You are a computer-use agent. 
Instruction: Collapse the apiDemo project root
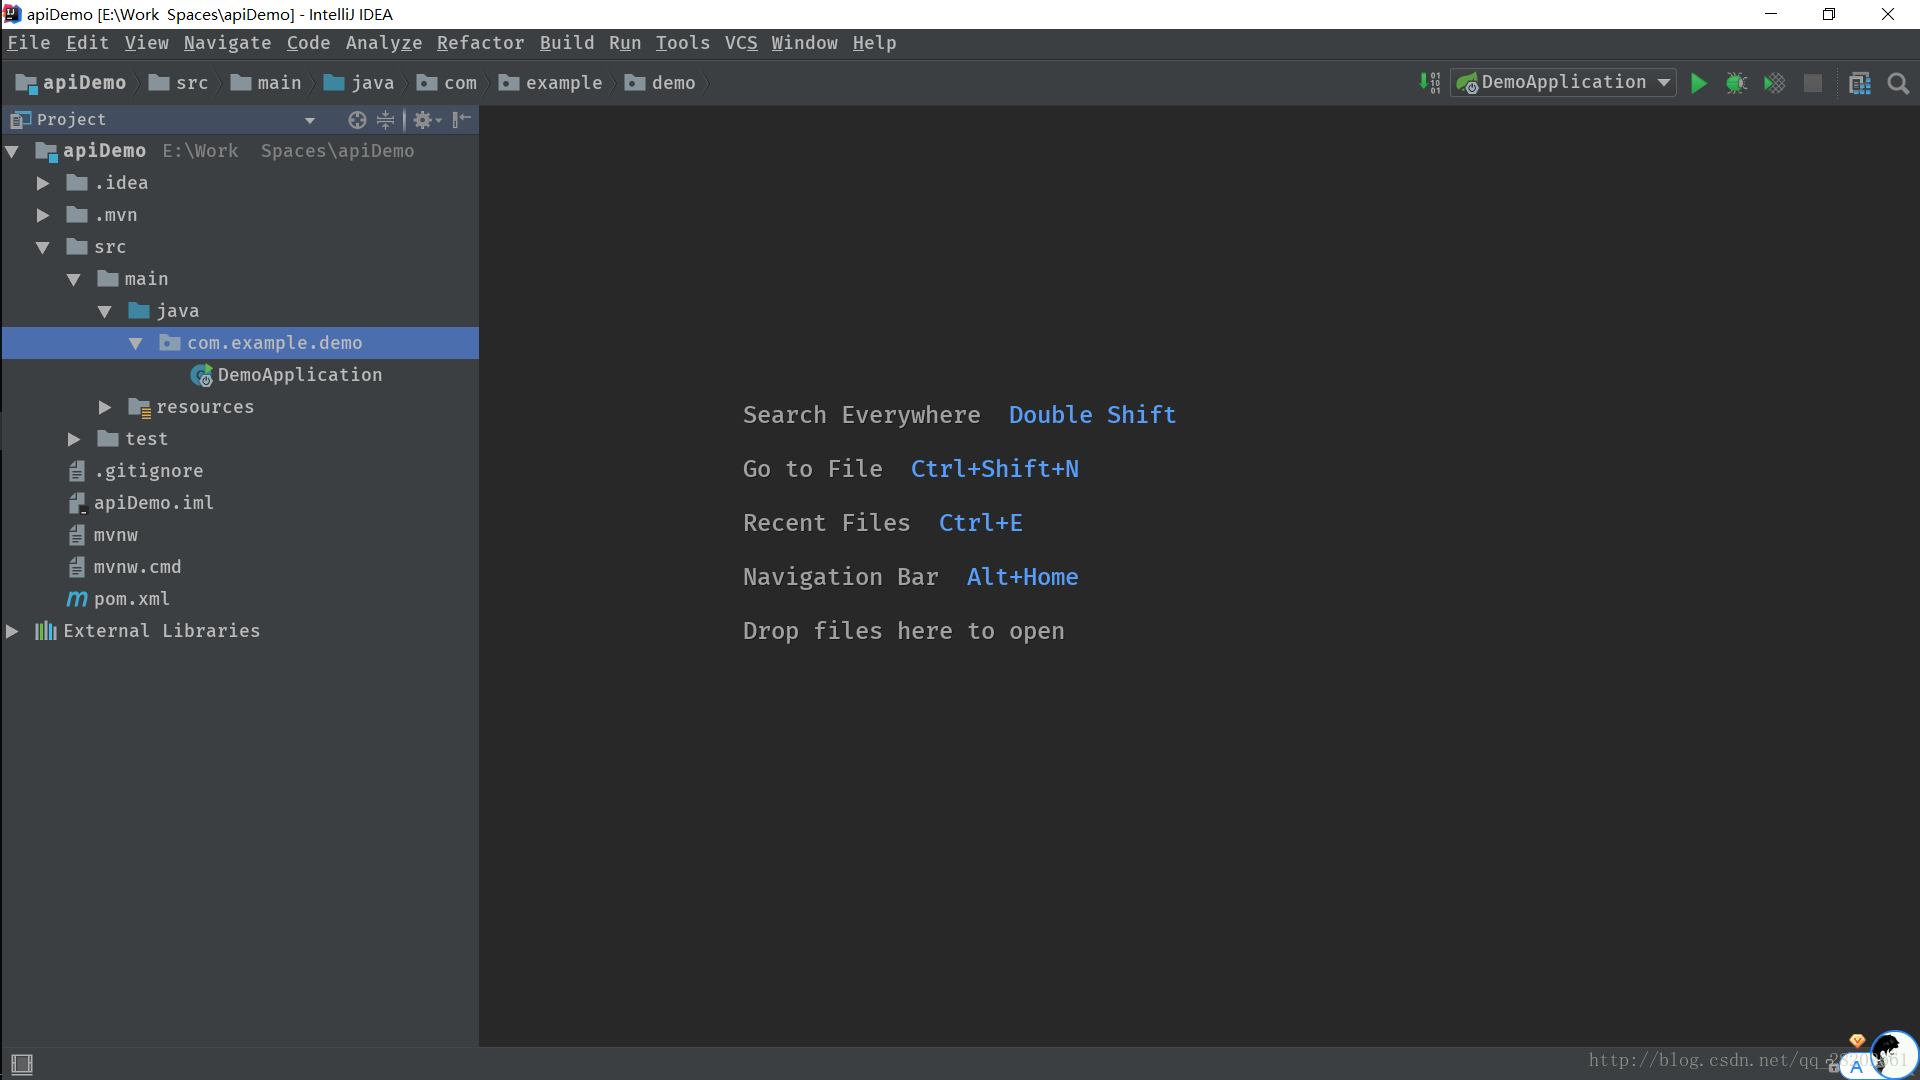[x=12, y=151]
